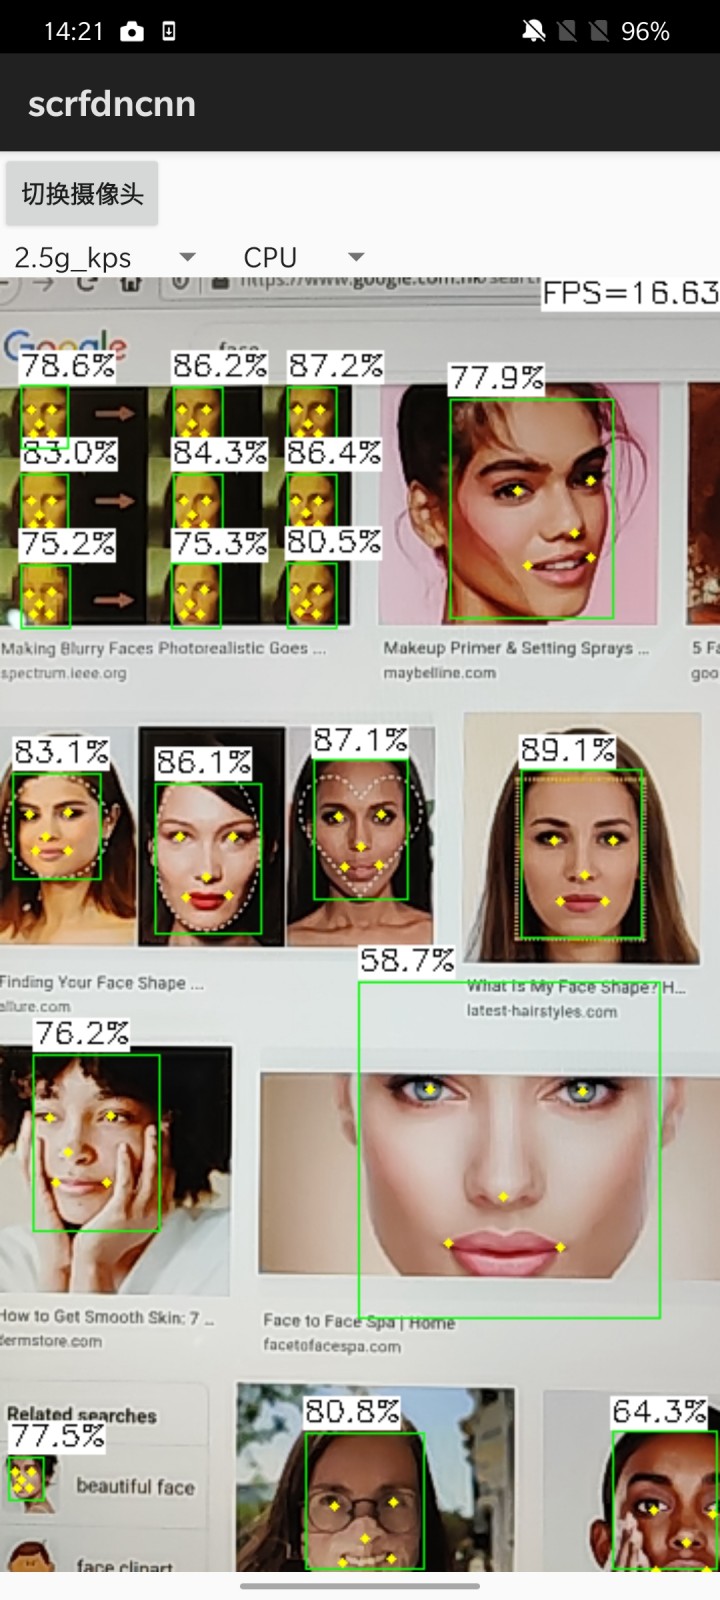Tap the 77.5% beautiful face search thumbnail

click(26, 1478)
